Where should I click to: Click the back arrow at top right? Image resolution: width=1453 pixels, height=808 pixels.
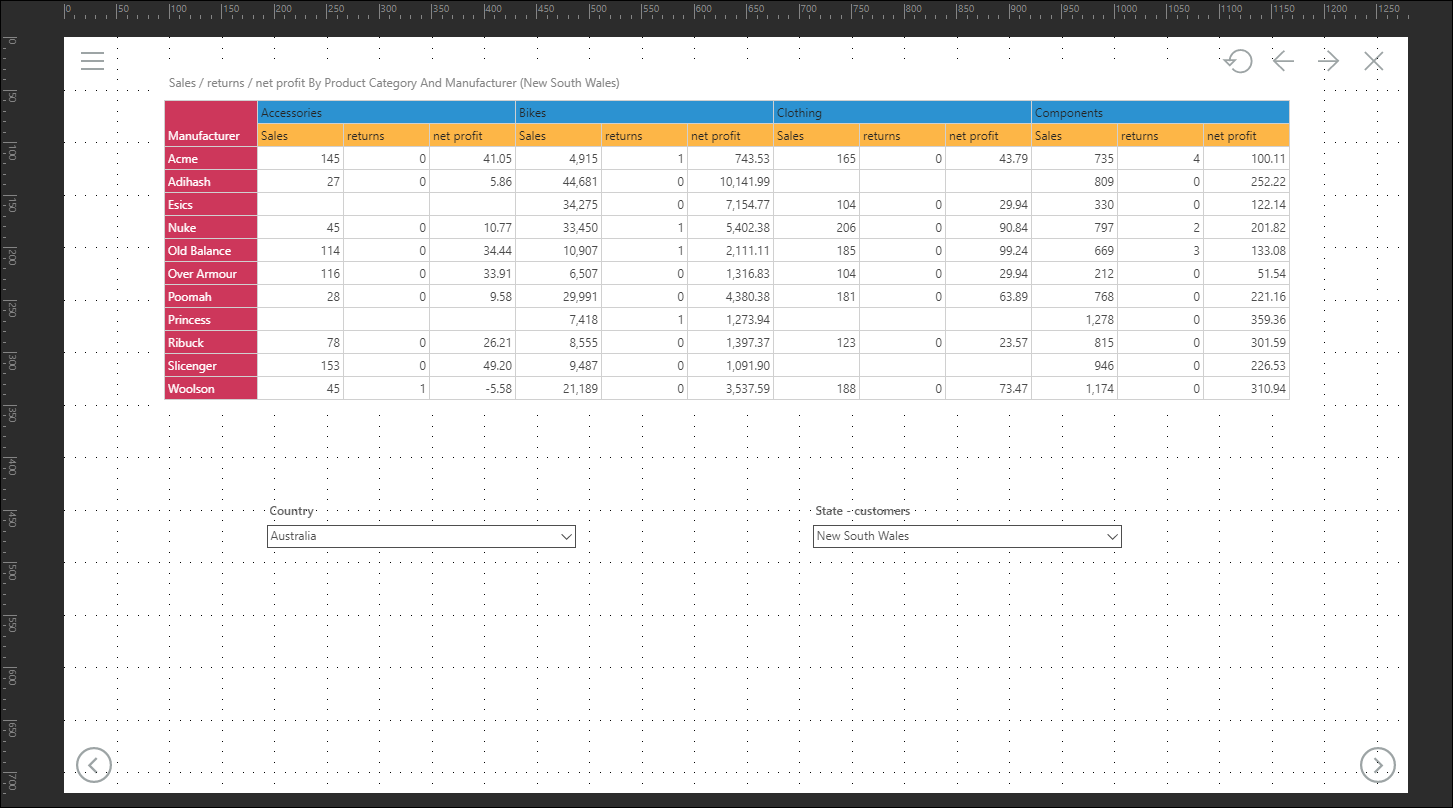coord(1283,61)
